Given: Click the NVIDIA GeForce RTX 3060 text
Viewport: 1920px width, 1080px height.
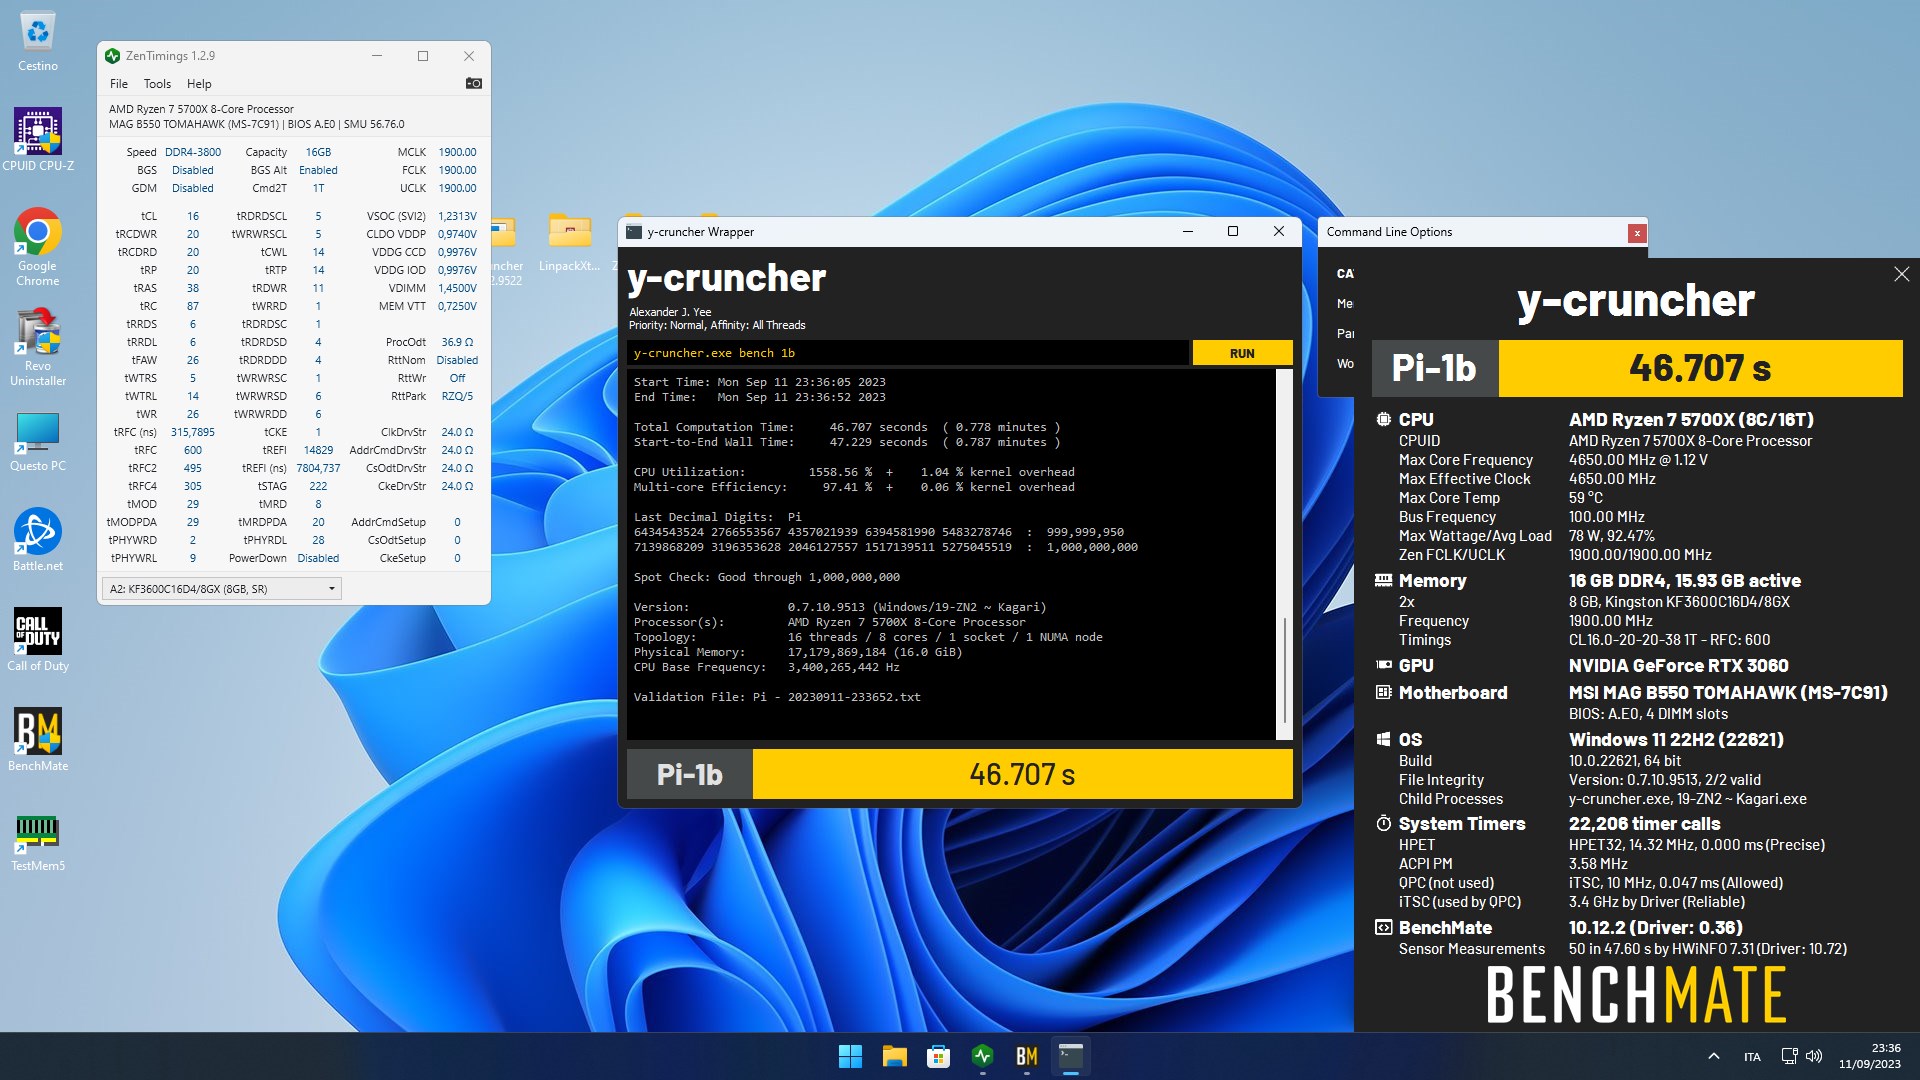Looking at the screenshot, I should click(x=1678, y=666).
